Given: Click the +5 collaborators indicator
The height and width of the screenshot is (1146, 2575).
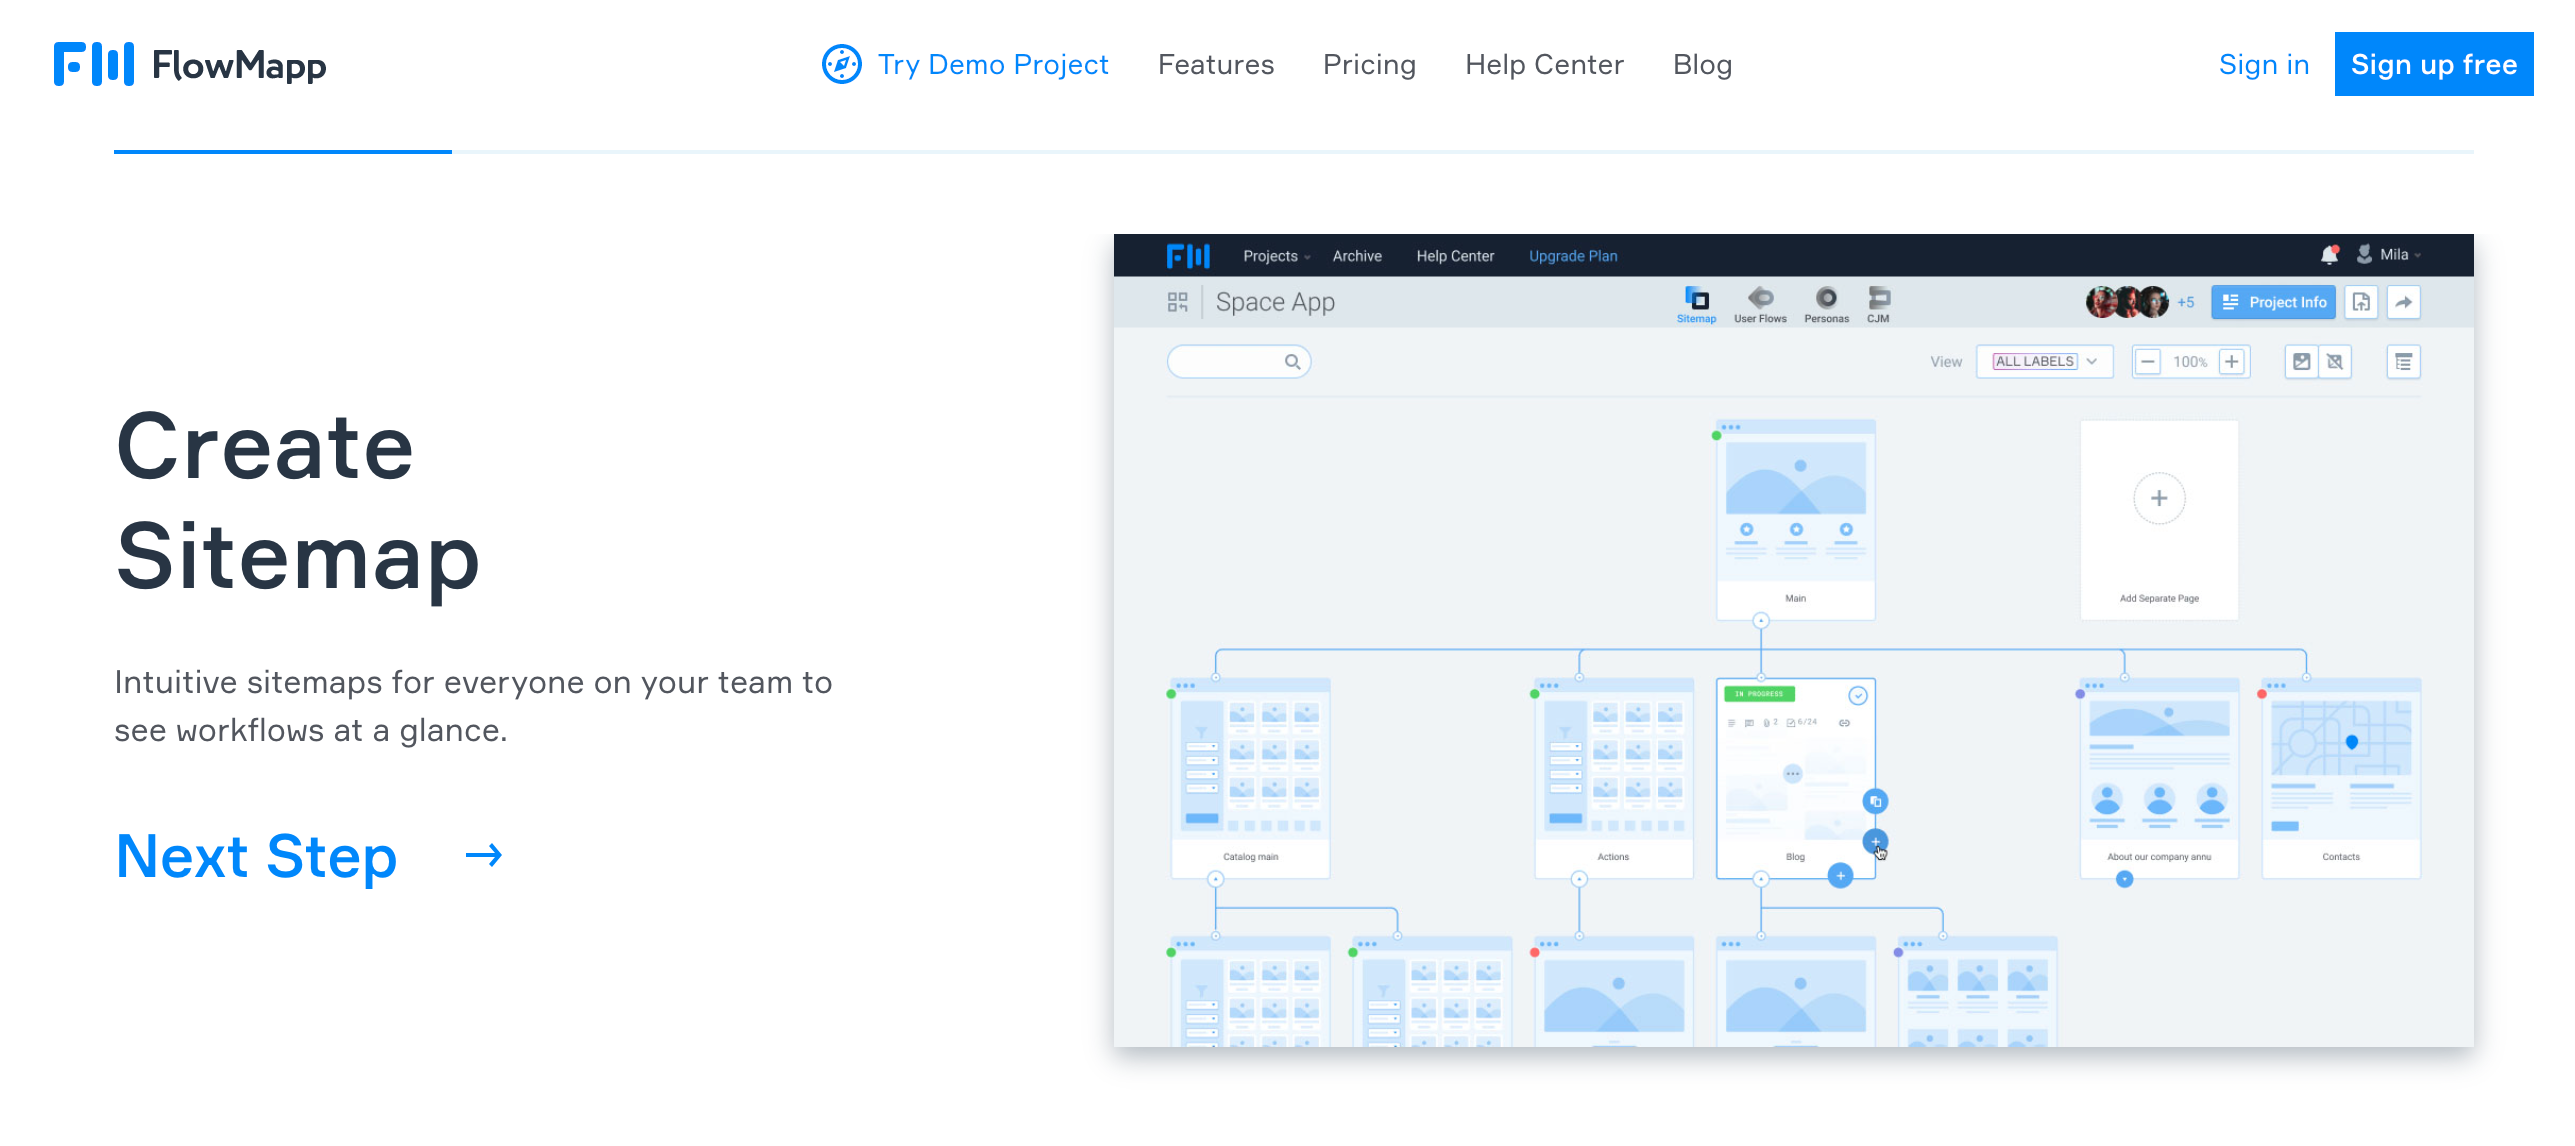Looking at the screenshot, I should coord(2185,302).
